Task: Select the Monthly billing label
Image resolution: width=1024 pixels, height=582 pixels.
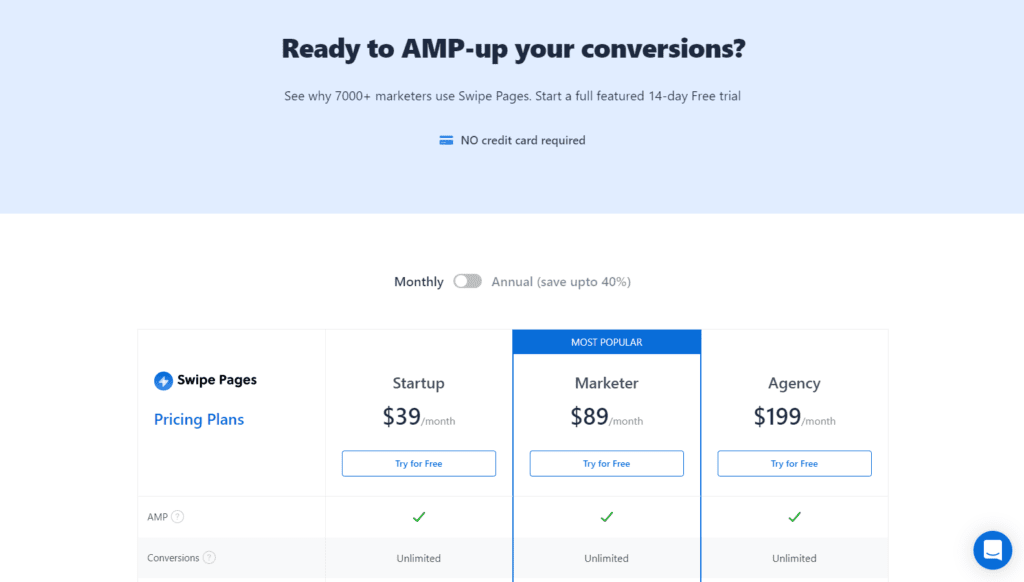Action: pyautogui.click(x=419, y=282)
